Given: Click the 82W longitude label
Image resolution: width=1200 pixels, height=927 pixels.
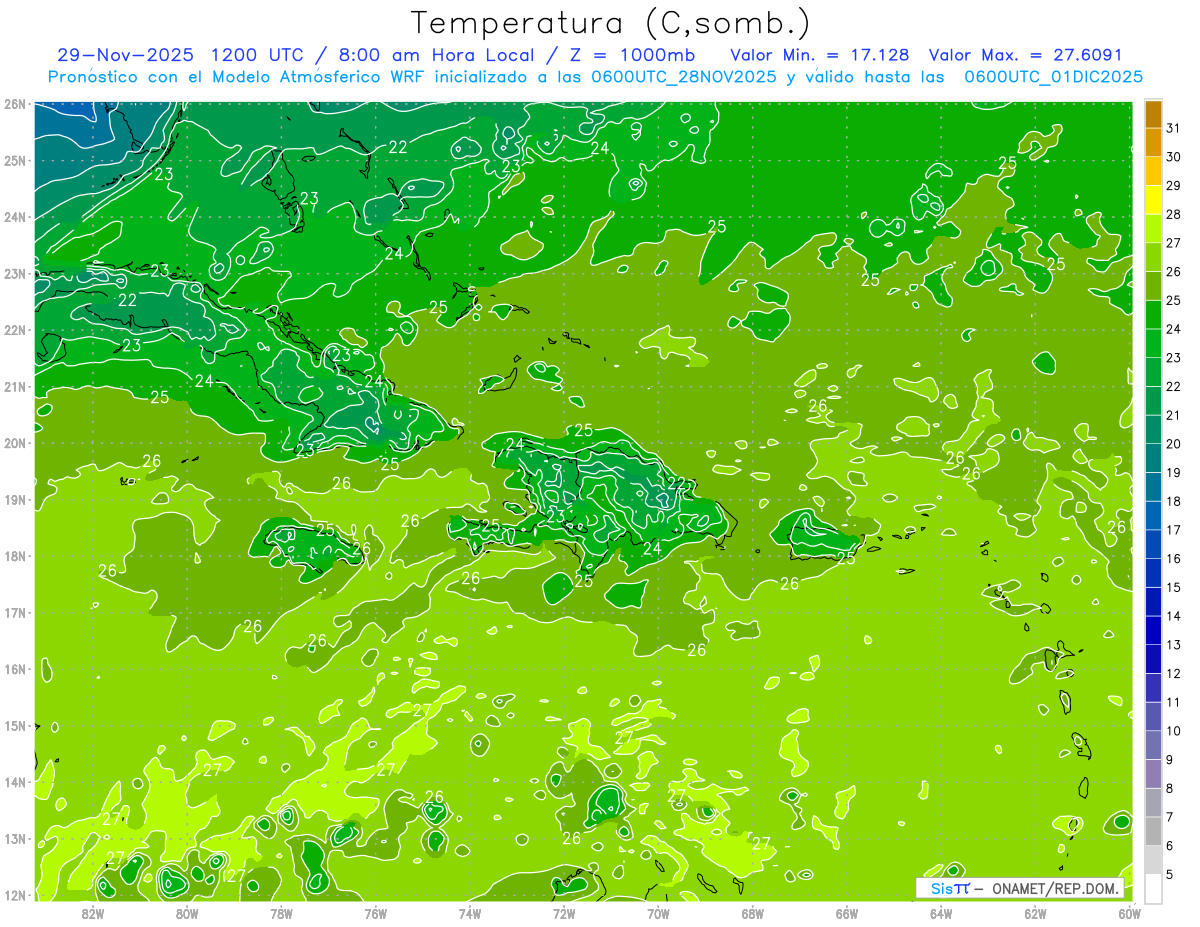Looking at the screenshot, I should (93, 914).
